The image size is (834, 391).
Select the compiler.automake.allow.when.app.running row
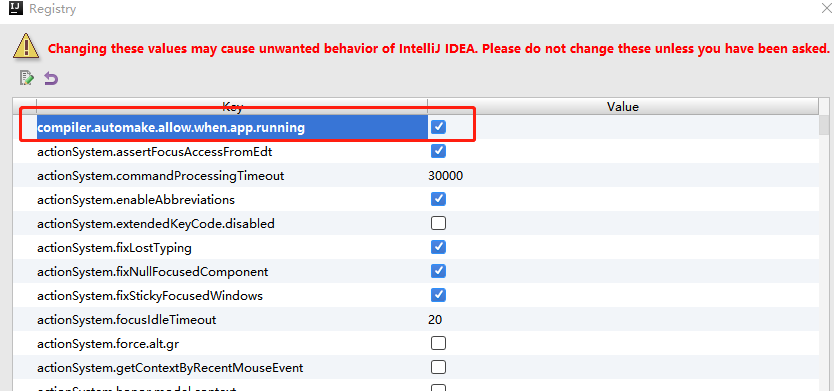click(416, 127)
